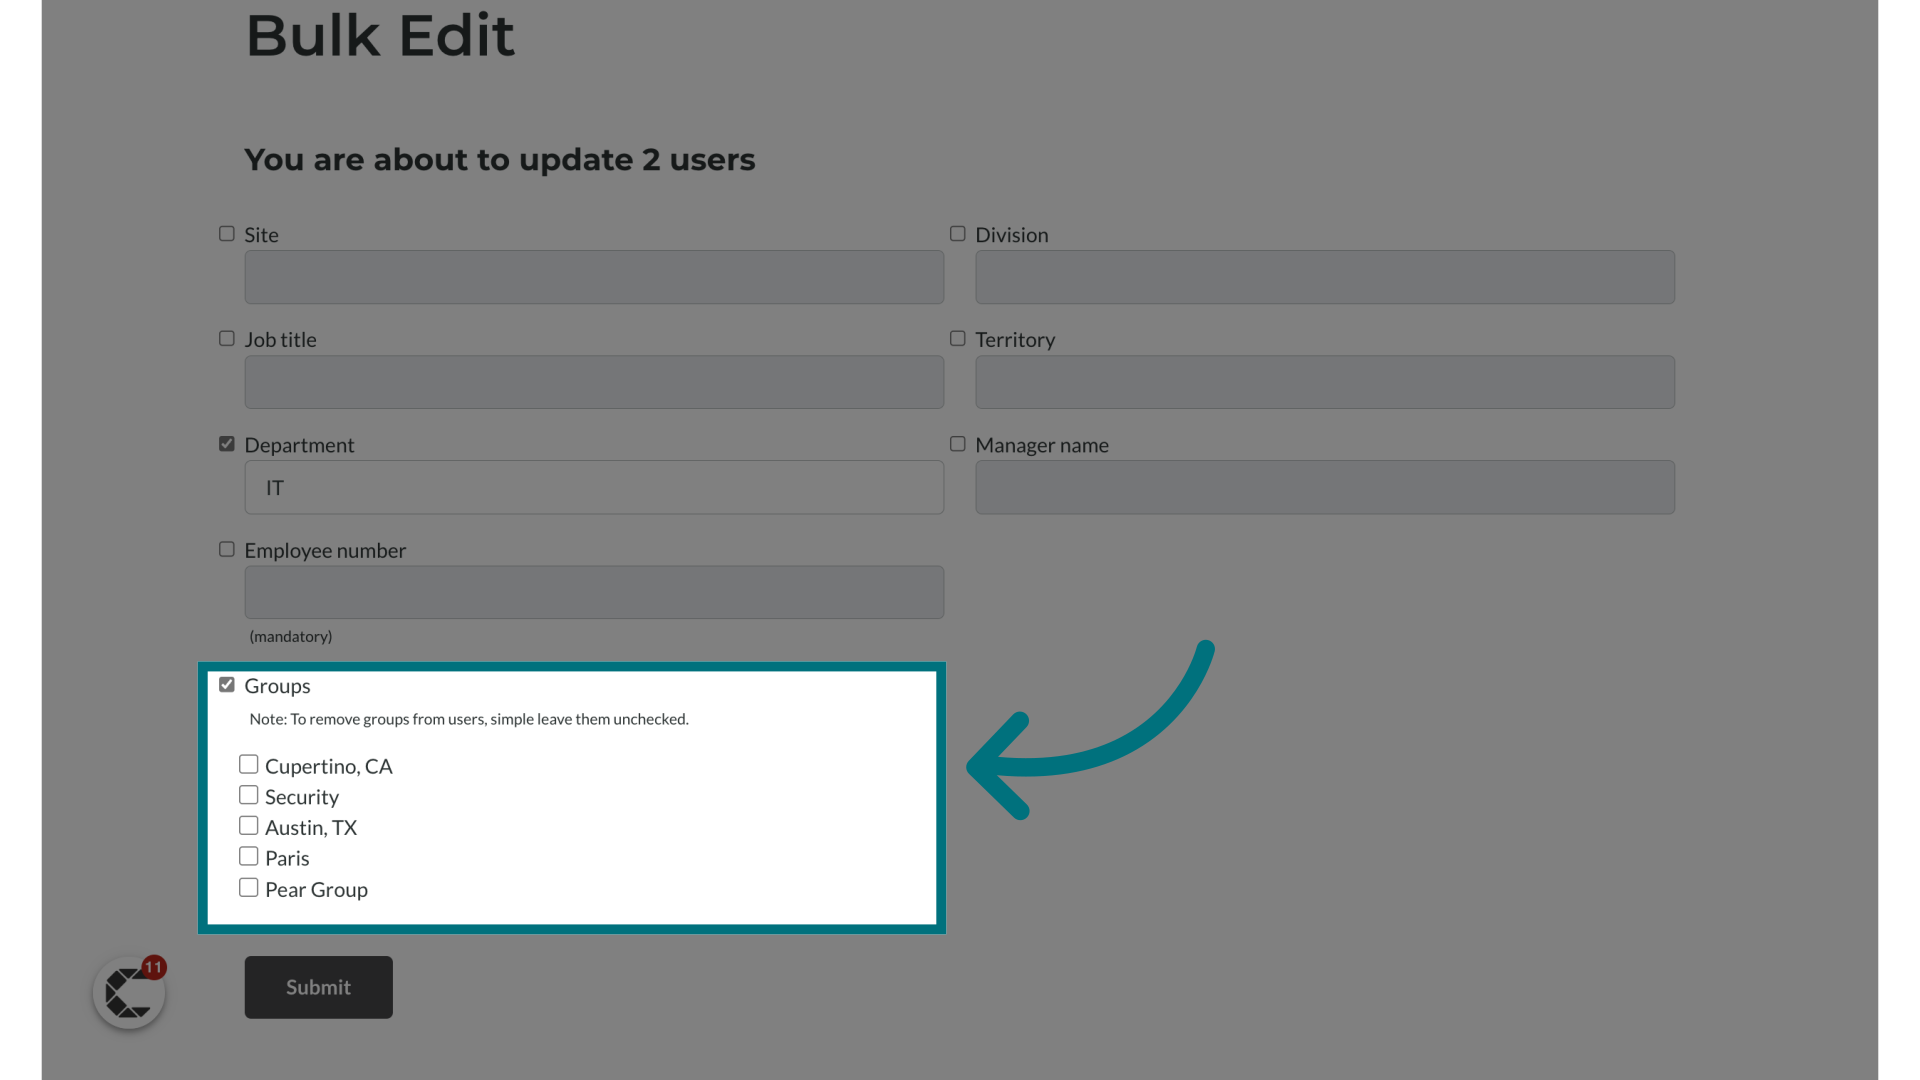
Task: Check the Austin, TX group option
Action: [x=248, y=825]
